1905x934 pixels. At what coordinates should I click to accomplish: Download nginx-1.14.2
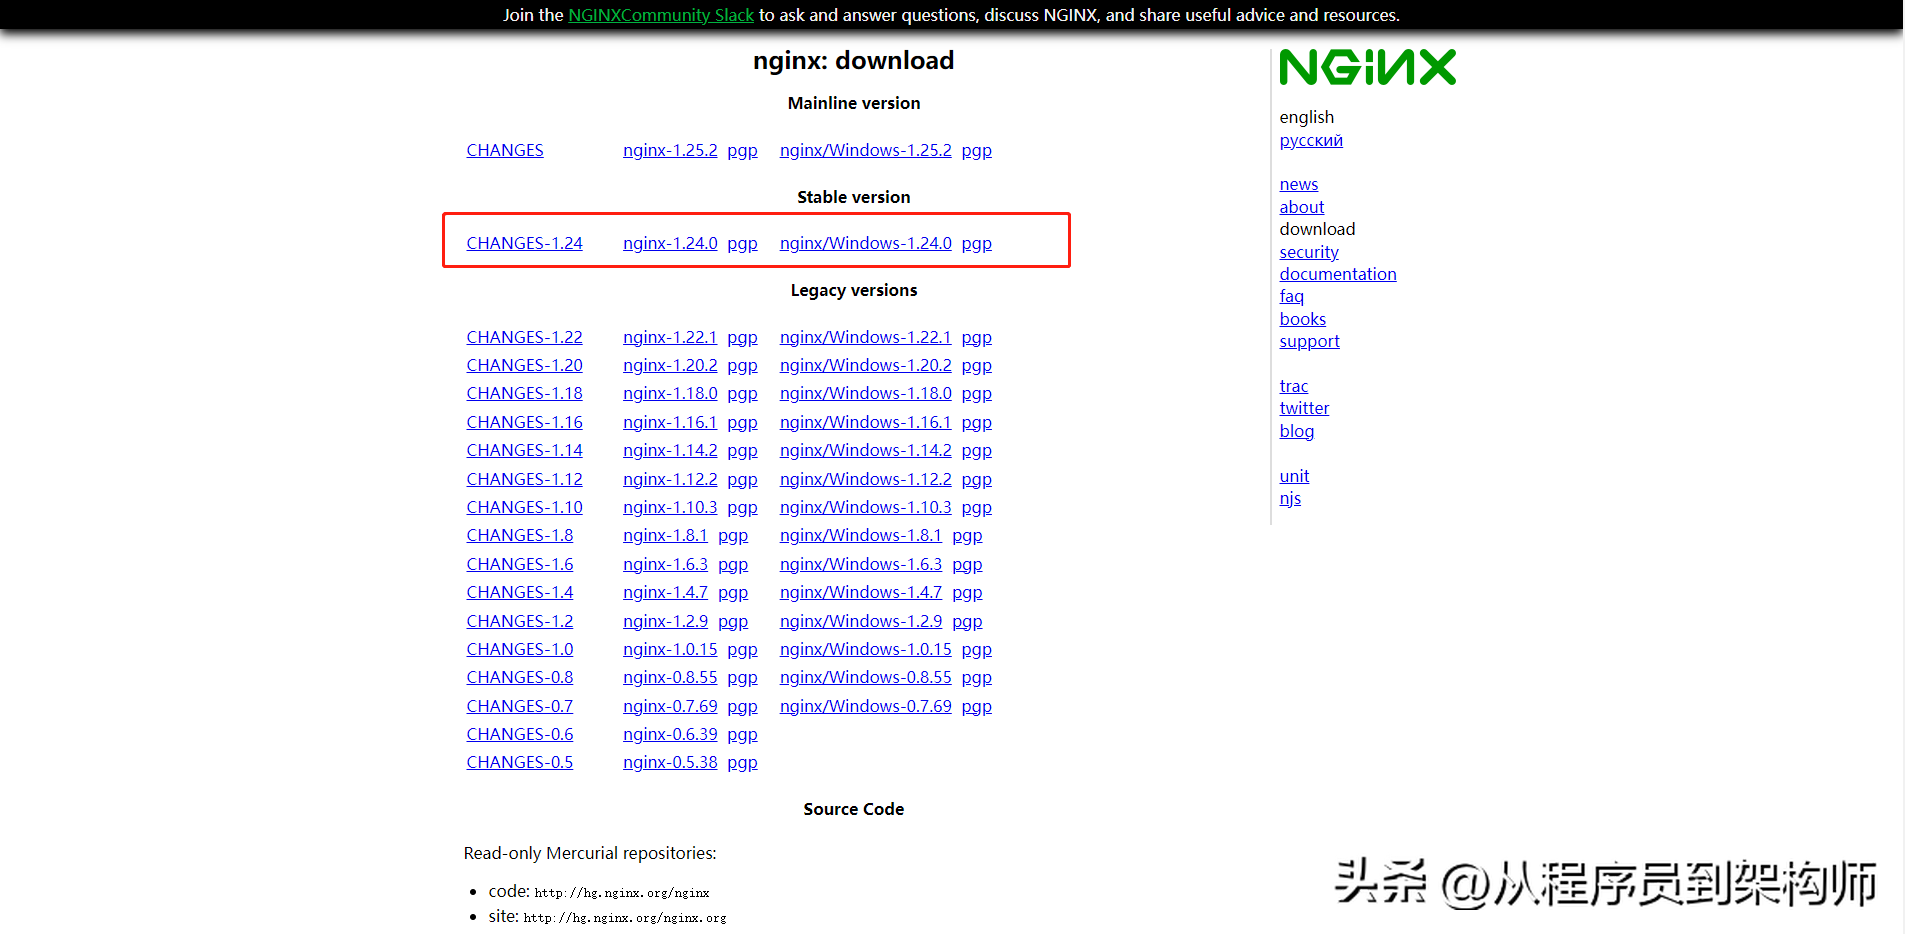pos(670,450)
